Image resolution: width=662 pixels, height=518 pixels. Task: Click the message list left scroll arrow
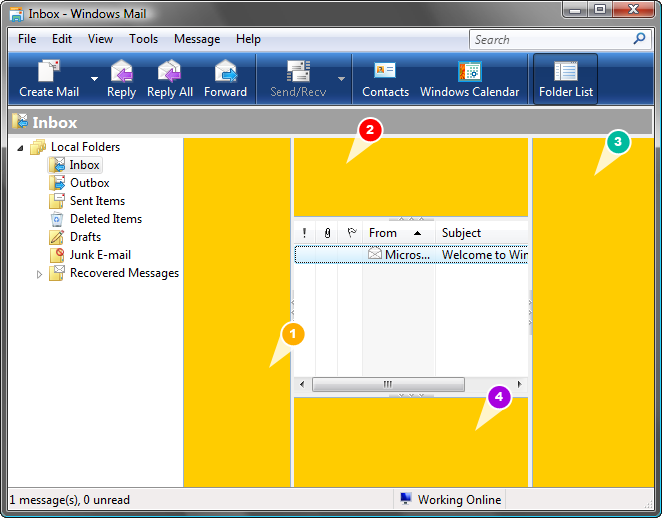click(302, 385)
